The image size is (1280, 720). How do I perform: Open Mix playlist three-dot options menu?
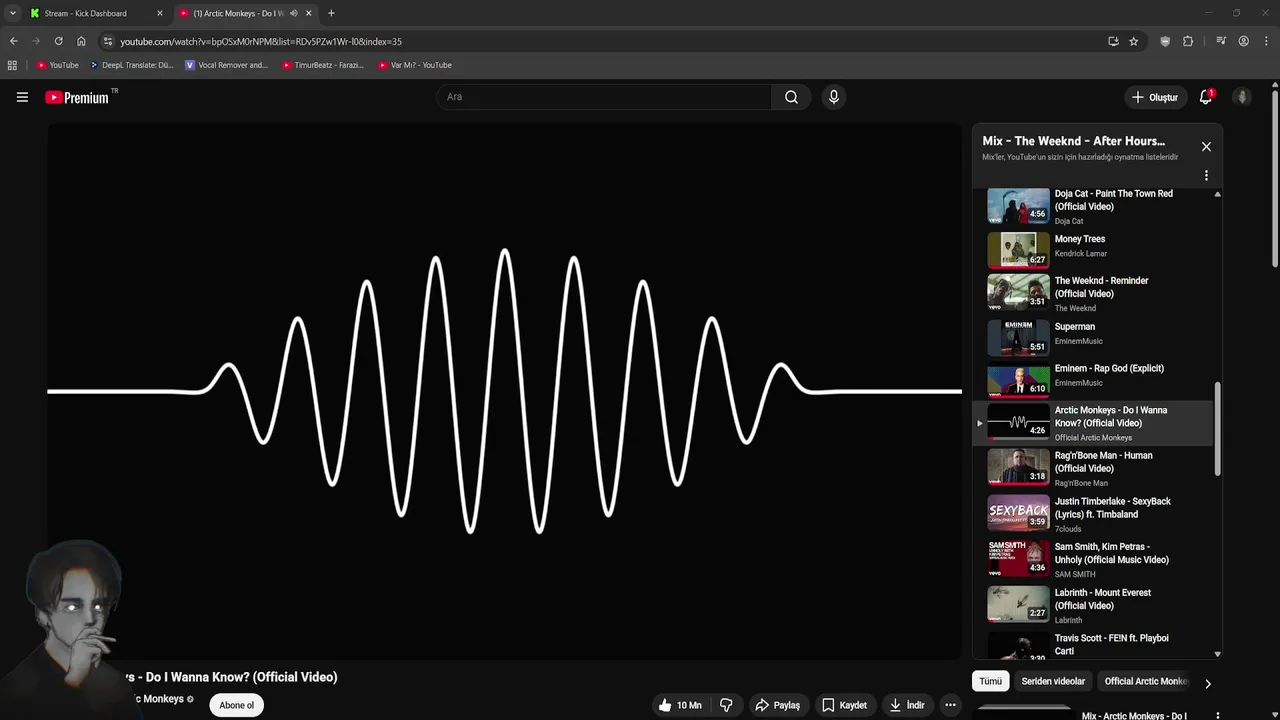[x=1206, y=175]
